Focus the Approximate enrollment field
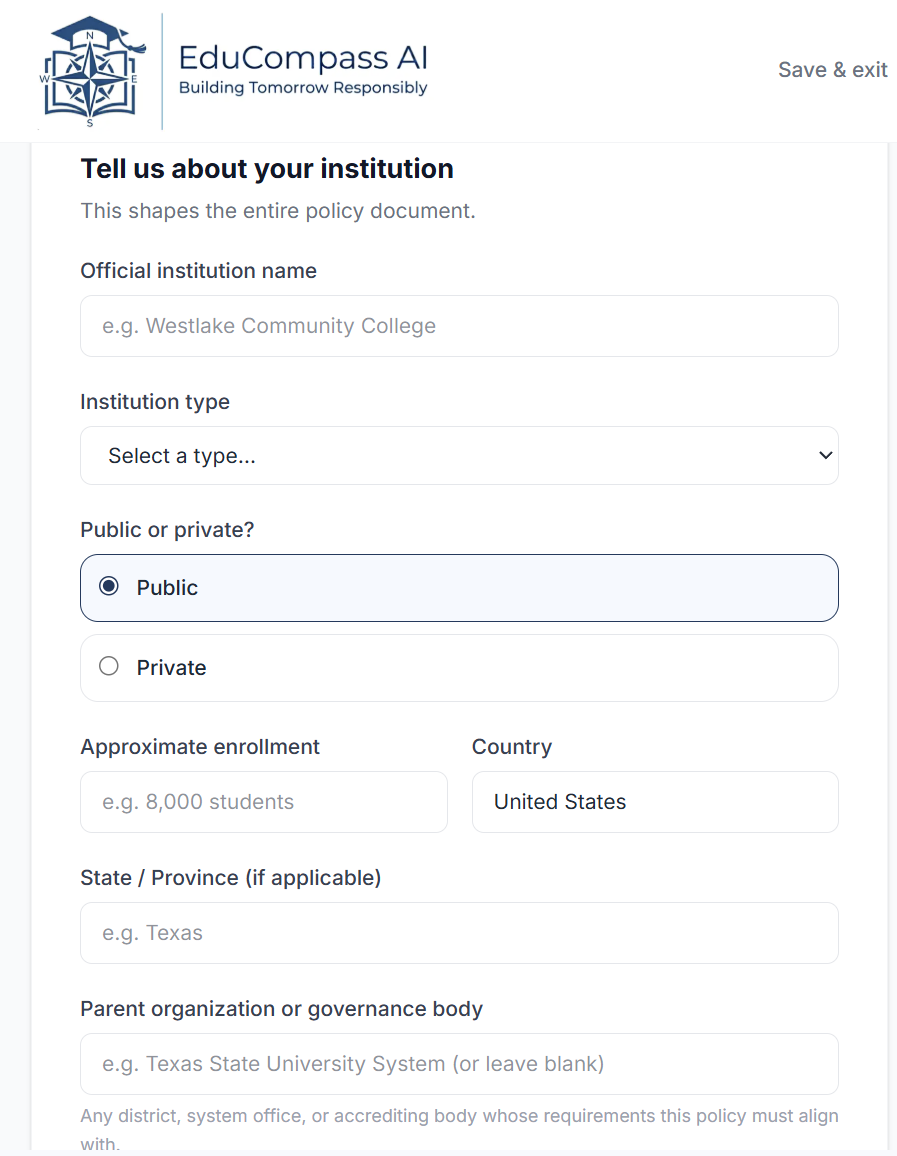 pyautogui.click(x=264, y=802)
